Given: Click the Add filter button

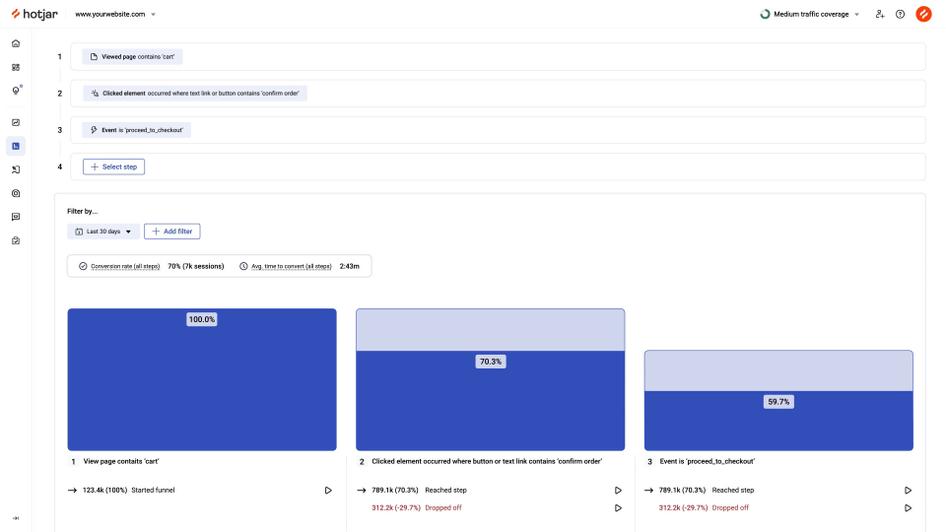Looking at the screenshot, I should point(172,231).
